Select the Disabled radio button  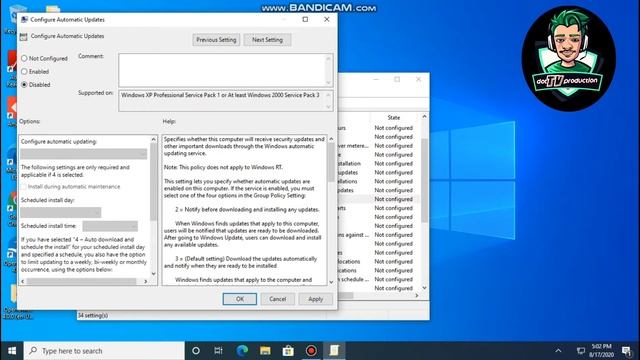coord(24,84)
